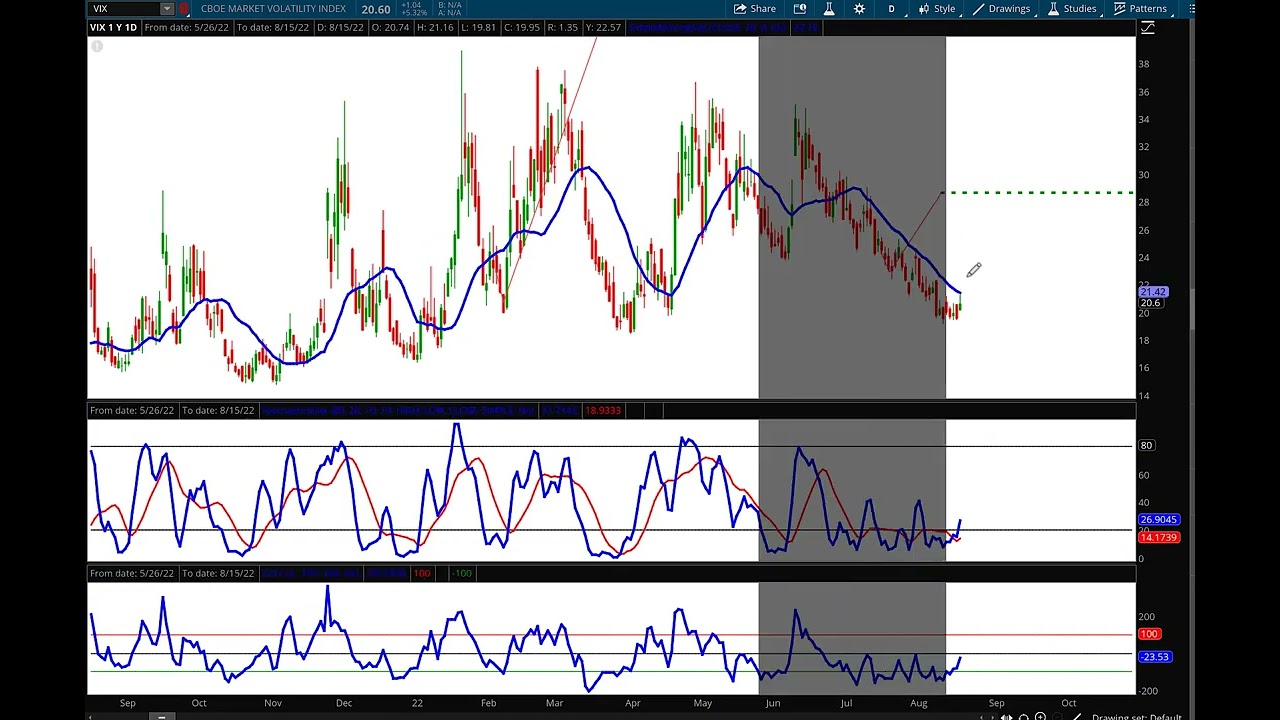This screenshot has height=720, width=1280.
Task: Click the 14.1739 stochastic value bubble
Action: [x=1159, y=538]
